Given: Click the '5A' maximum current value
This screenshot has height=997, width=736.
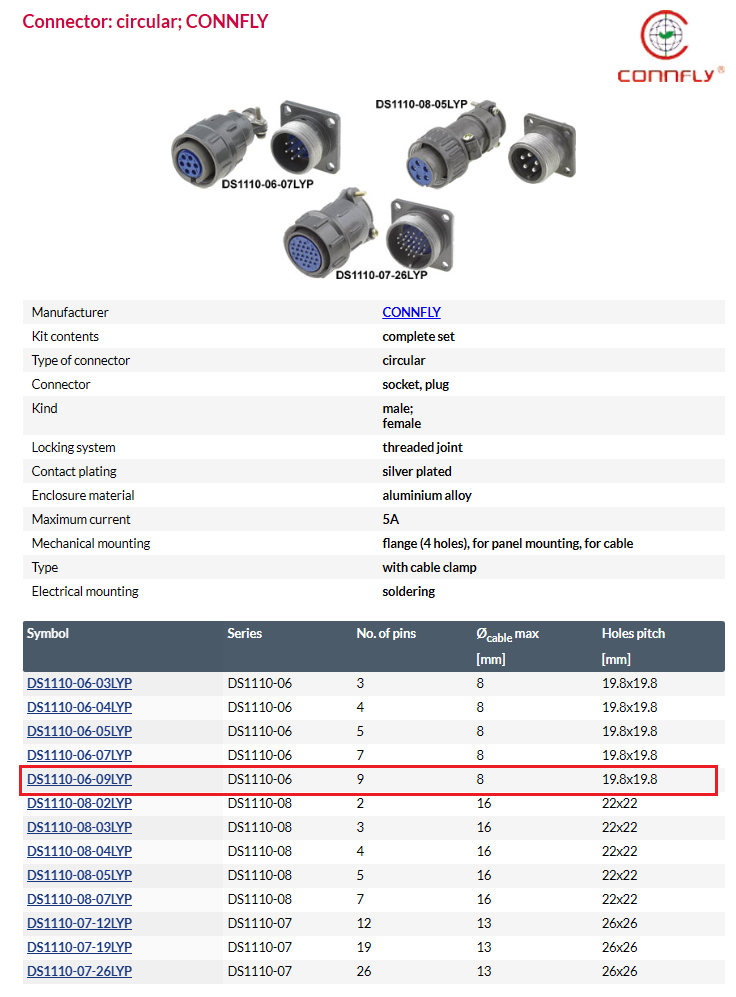Looking at the screenshot, I should coord(391,519).
